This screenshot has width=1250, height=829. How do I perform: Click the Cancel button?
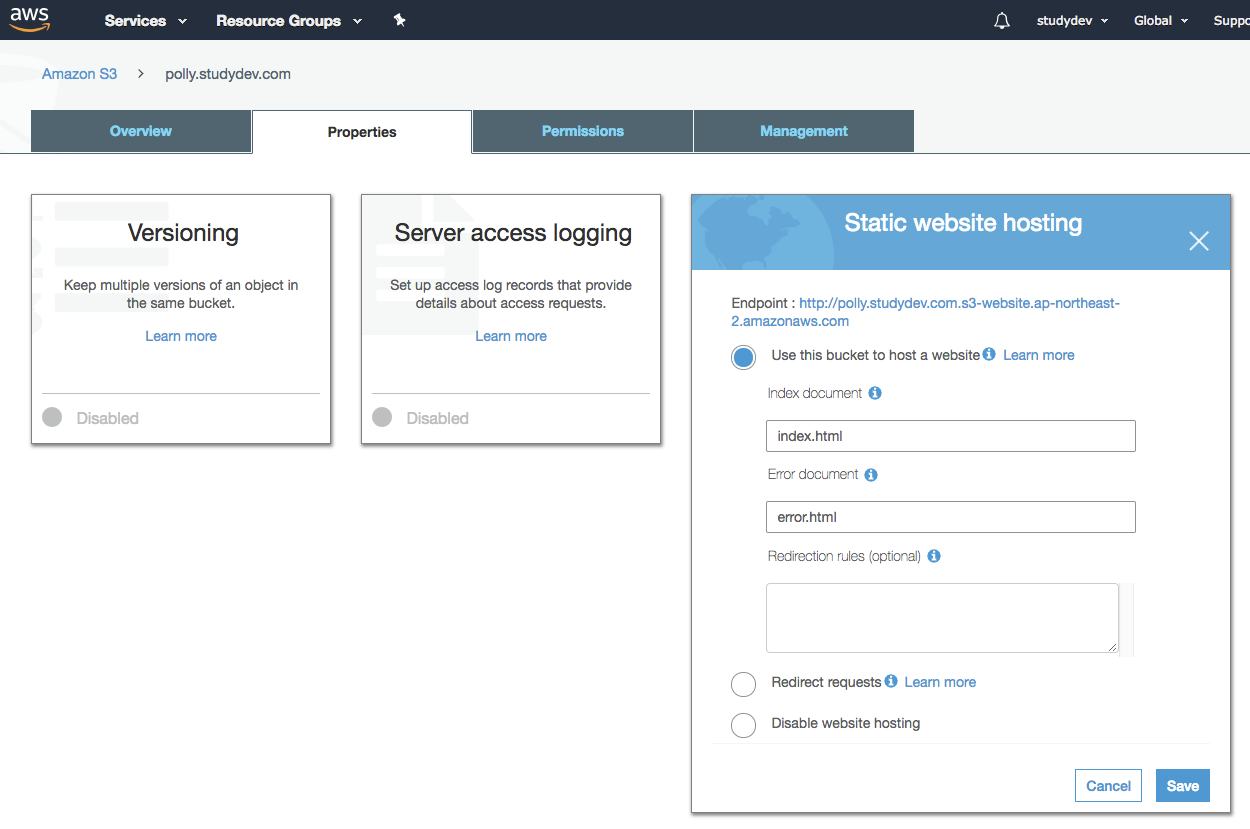(x=1109, y=786)
